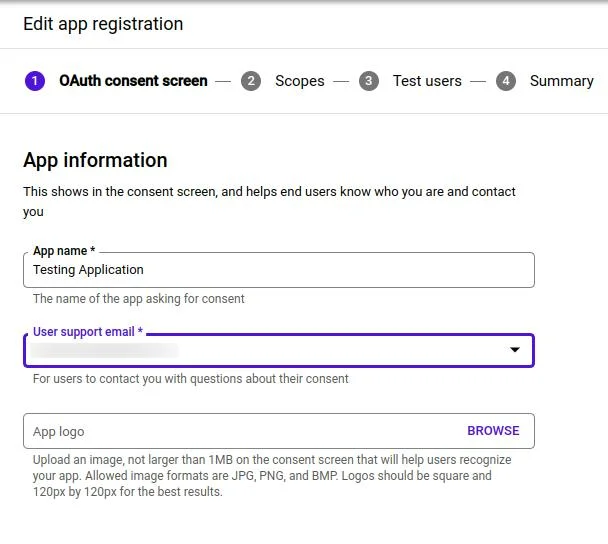Click the 'This shows in the consent screen' description
The height and width of the screenshot is (544, 608).
(269, 202)
